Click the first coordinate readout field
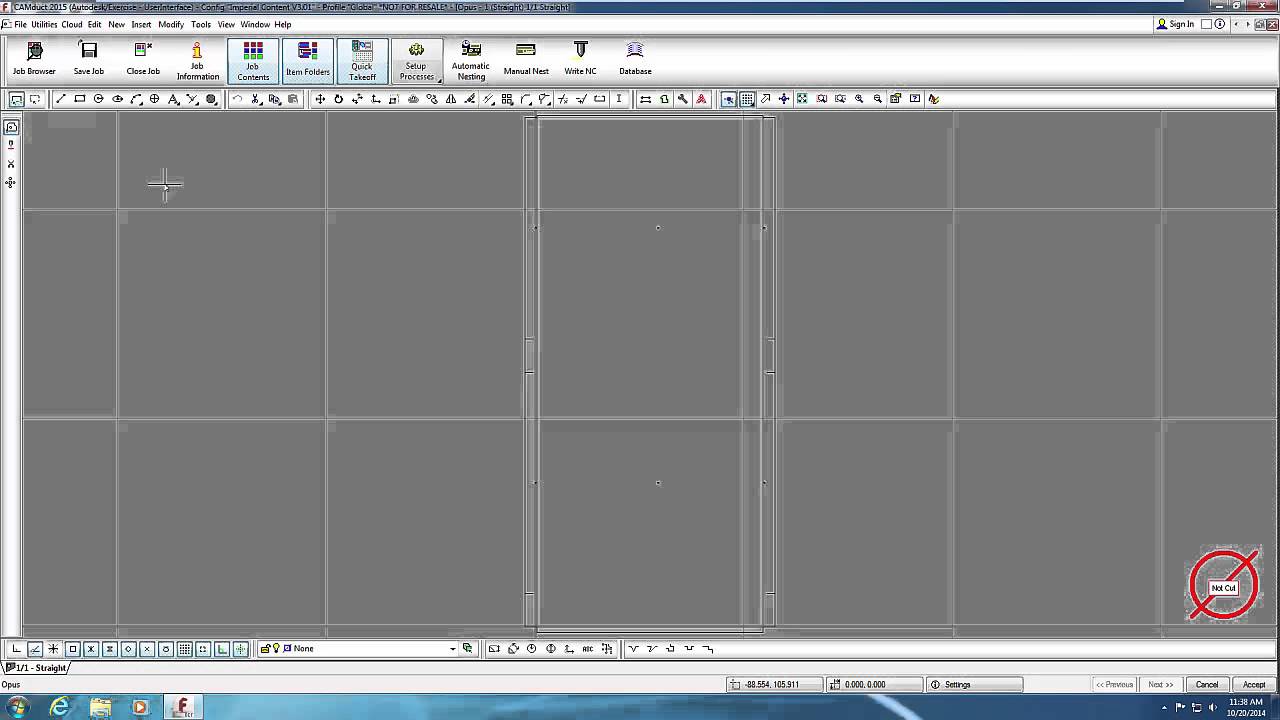The height and width of the screenshot is (720, 1280). pyautogui.click(x=774, y=685)
